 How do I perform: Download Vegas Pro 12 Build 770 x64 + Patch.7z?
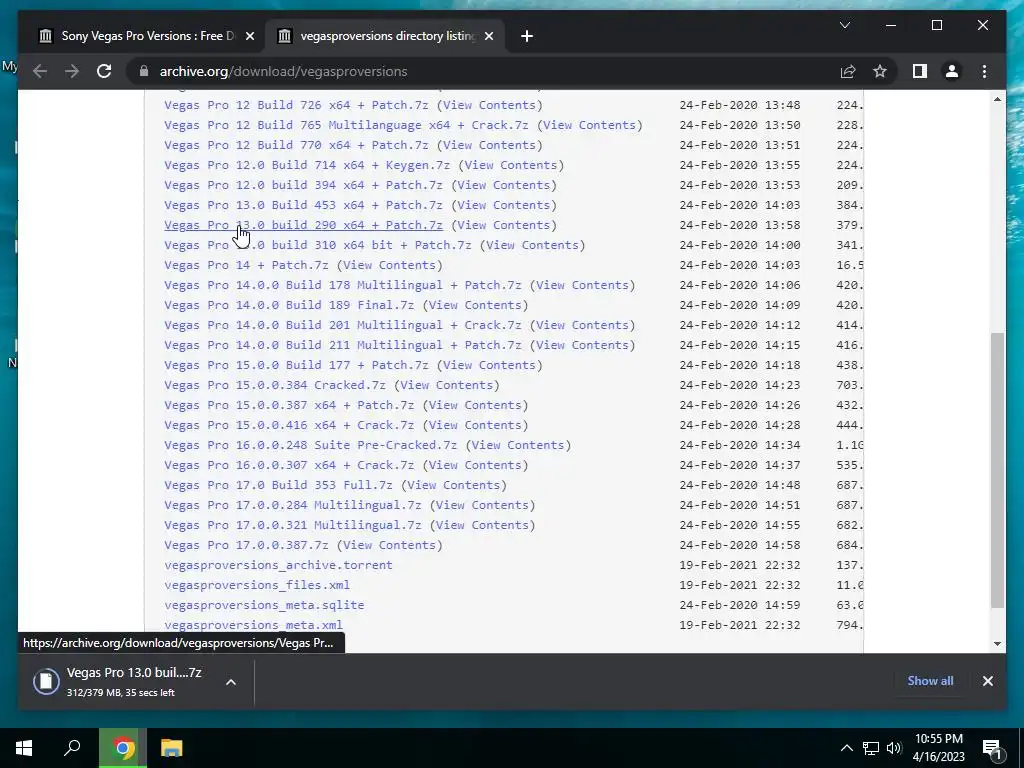tap(296, 145)
